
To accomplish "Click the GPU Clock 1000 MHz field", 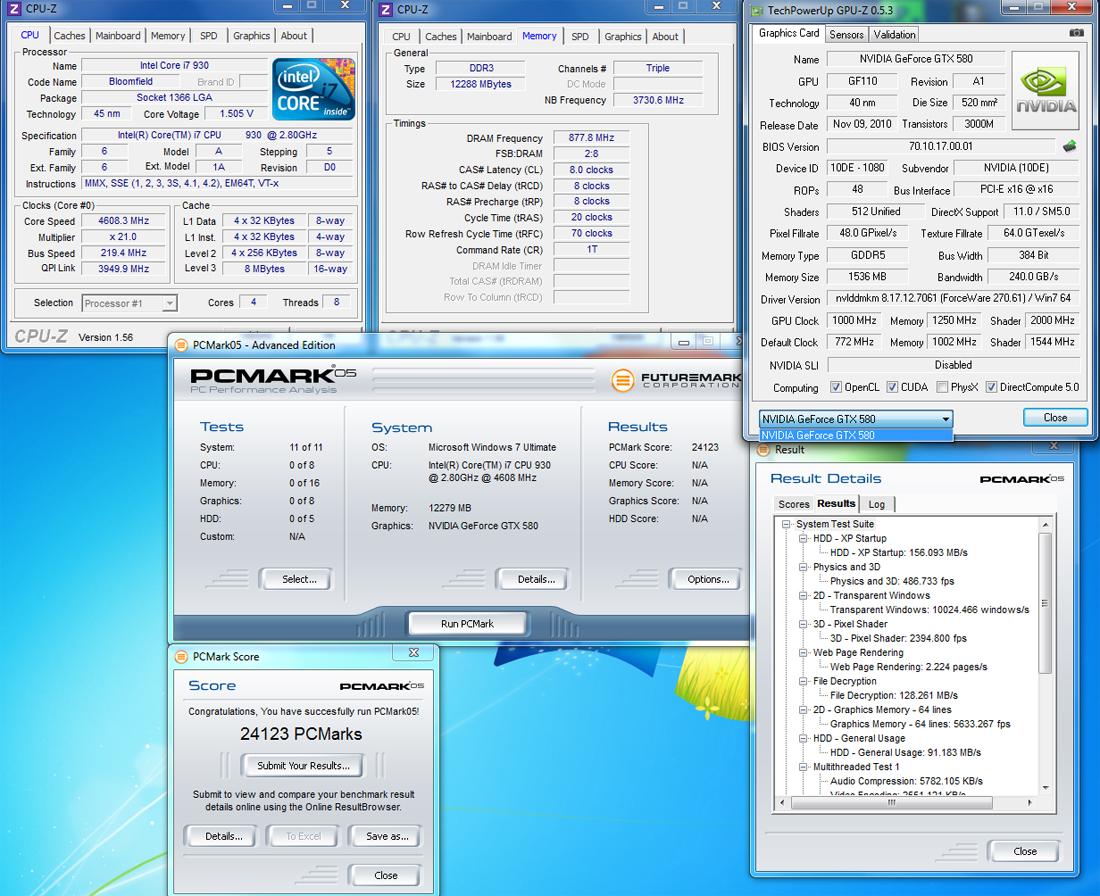I will [854, 321].
